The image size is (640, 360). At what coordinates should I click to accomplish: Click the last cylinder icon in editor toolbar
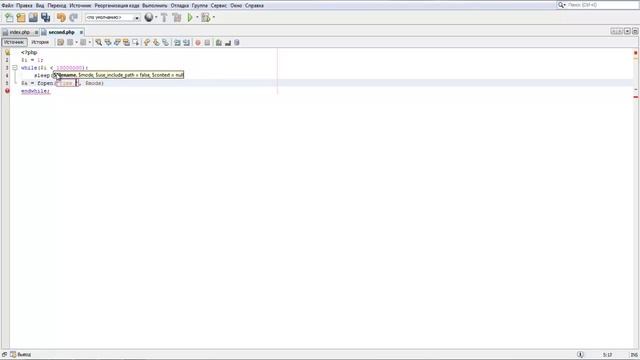[237, 42]
